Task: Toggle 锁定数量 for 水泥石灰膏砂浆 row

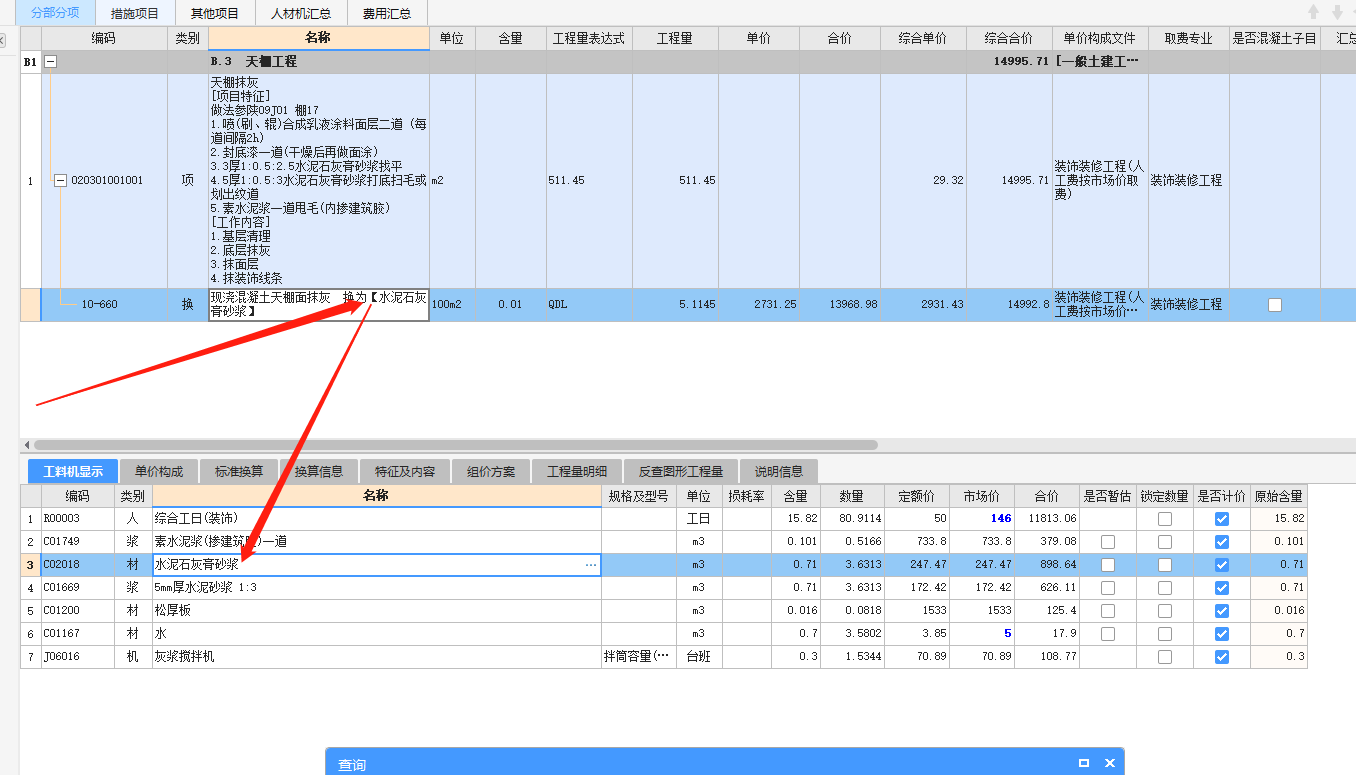Action: [1165, 565]
